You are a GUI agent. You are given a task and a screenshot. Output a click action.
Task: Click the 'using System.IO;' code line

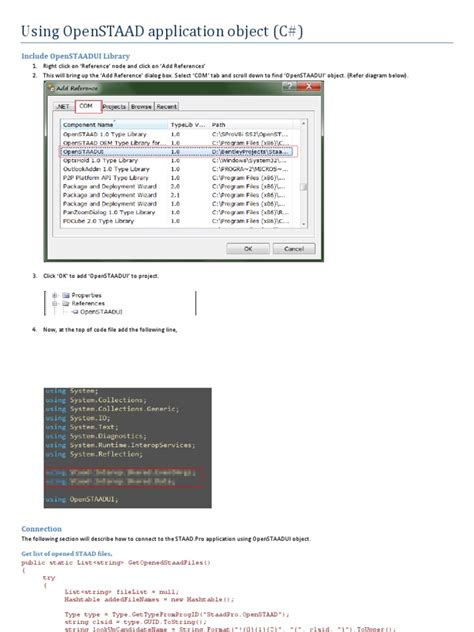tap(76, 418)
